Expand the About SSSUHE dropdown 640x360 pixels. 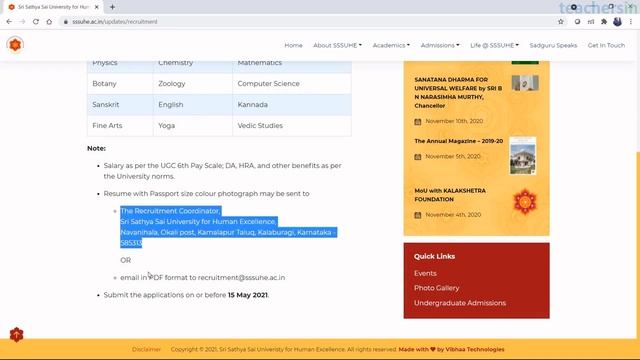point(338,45)
